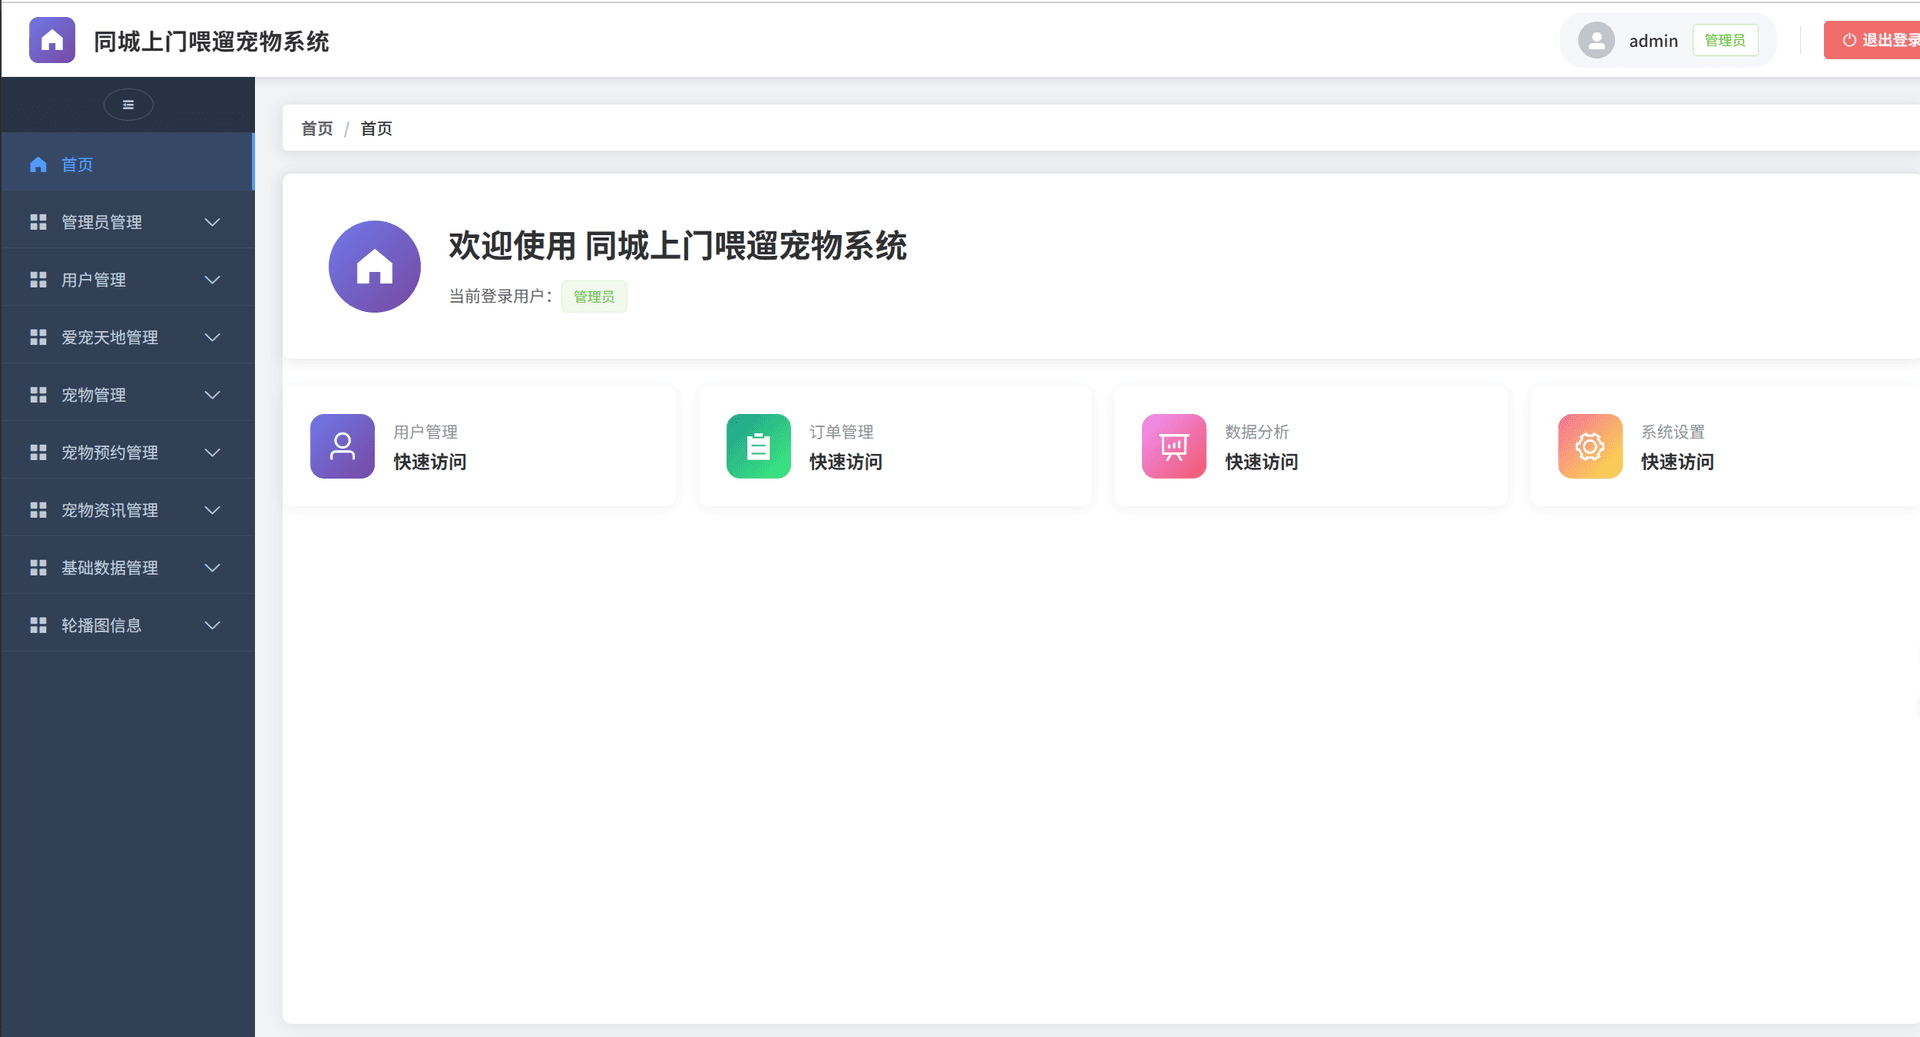Expand the 宠物预约管理 section

click(108, 452)
